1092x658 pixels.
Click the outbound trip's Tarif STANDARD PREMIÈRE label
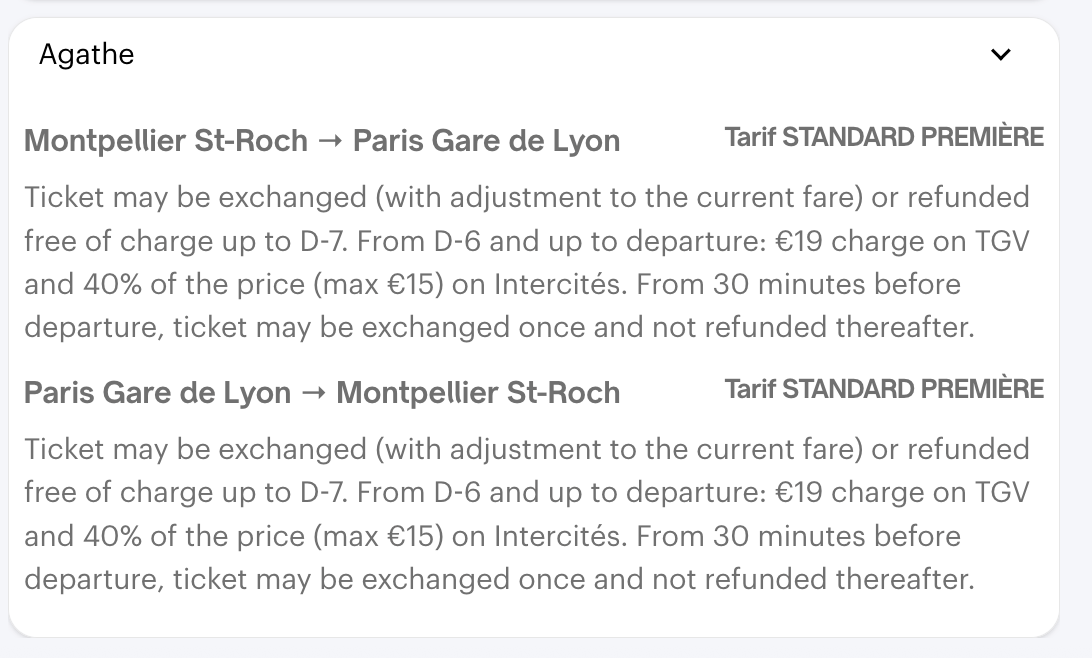[x=884, y=138]
